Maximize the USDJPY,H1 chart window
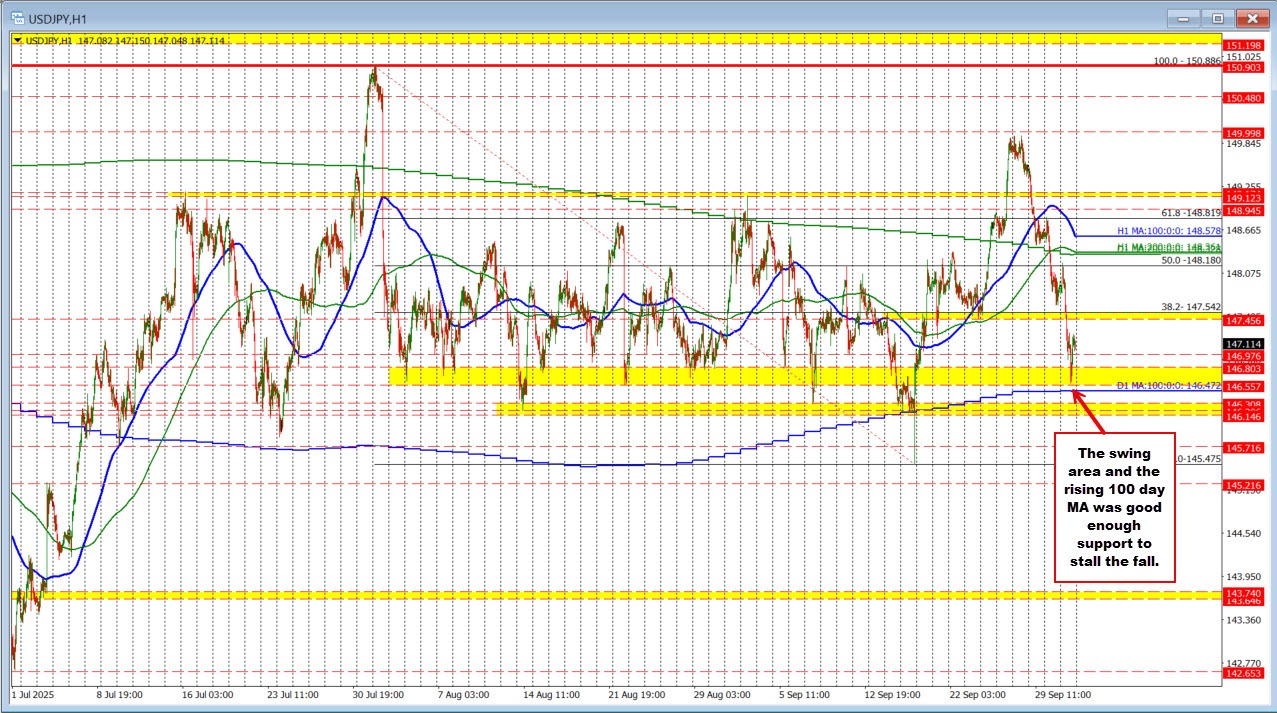The height and width of the screenshot is (713, 1277). 1217,17
